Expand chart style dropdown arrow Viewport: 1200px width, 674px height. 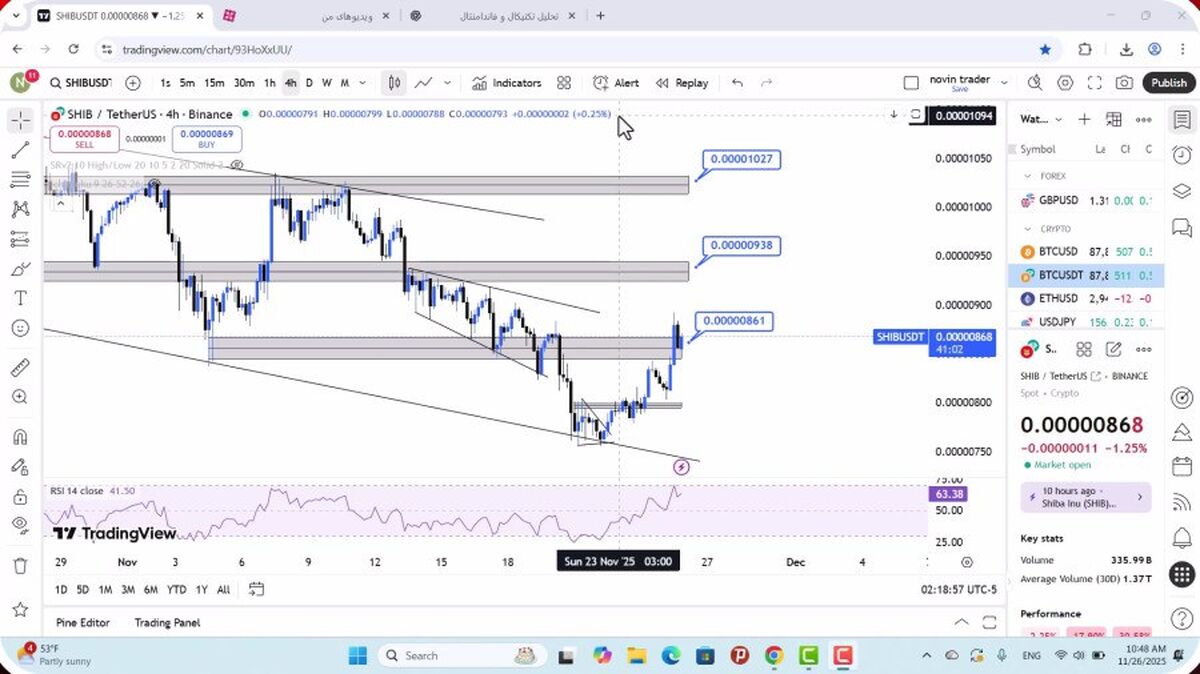[x=447, y=83]
